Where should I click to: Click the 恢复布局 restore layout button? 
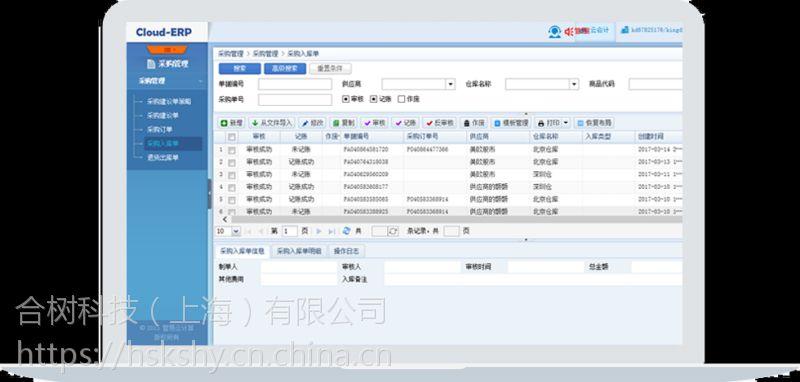click(594, 123)
